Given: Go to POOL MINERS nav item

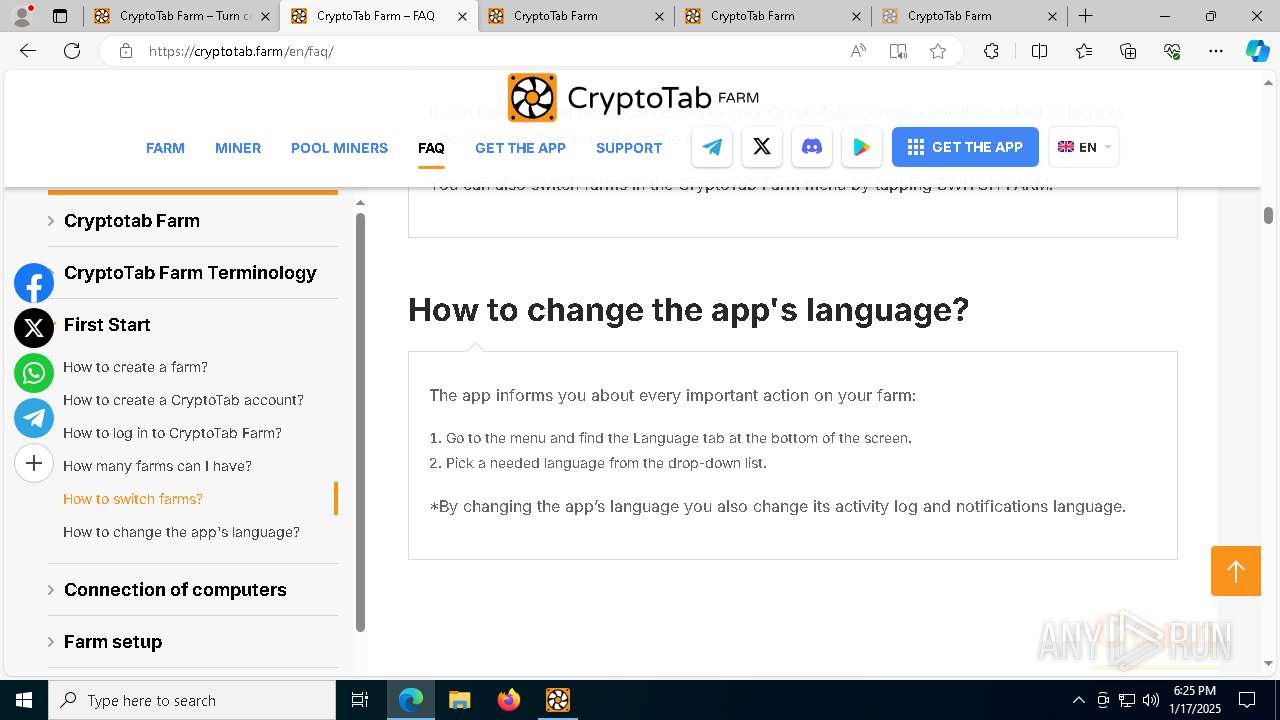Looking at the screenshot, I should tap(339, 148).
